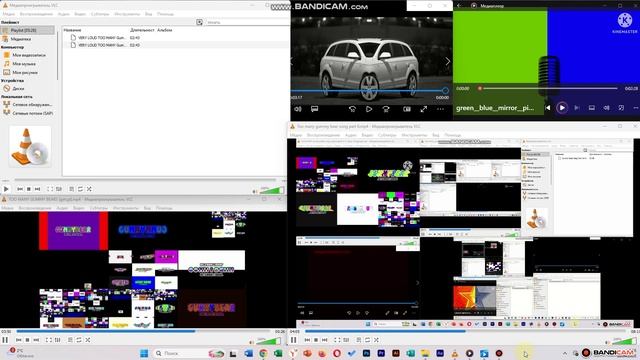Click back arrow in Media Player title bar
640x360 pixels.
(459, 6)
